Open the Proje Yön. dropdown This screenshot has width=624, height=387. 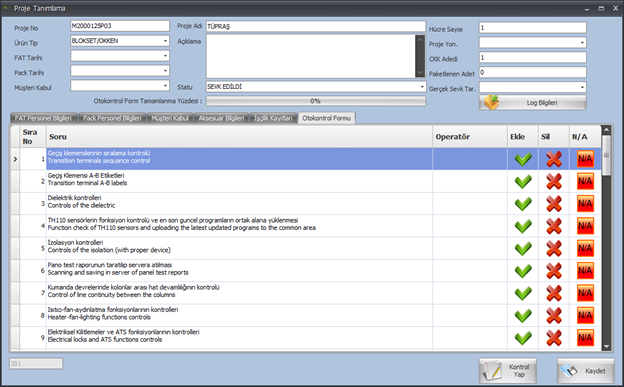(582, 43)
